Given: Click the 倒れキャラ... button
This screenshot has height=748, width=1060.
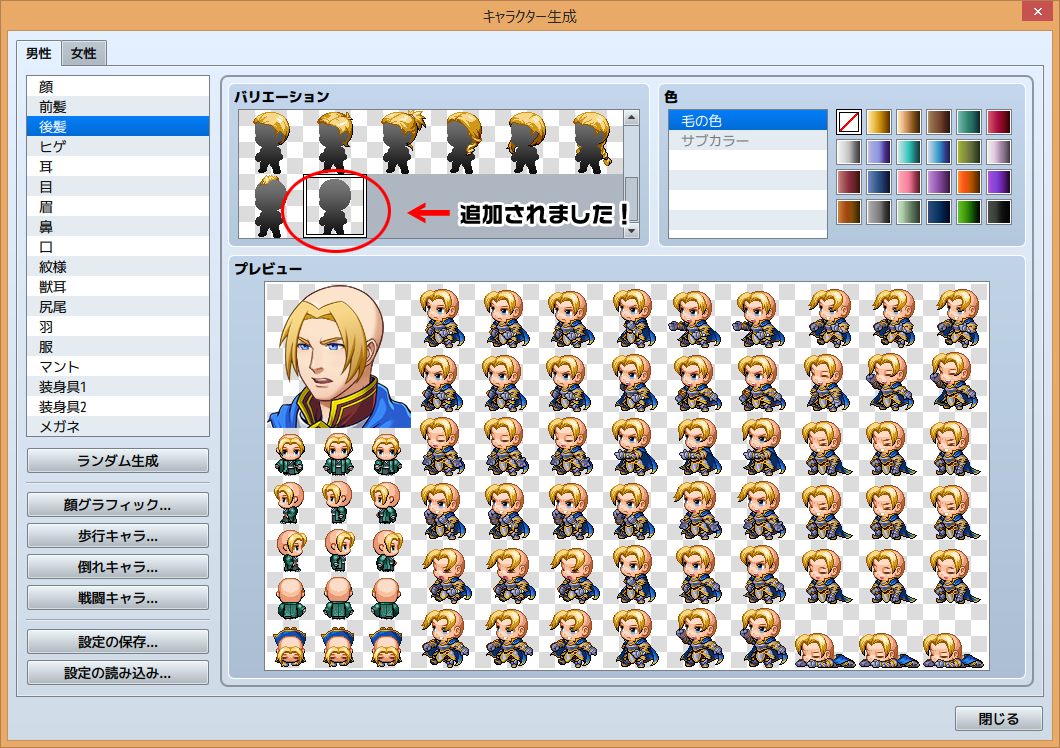Looking at the screenshot, I should click(118, 567).
